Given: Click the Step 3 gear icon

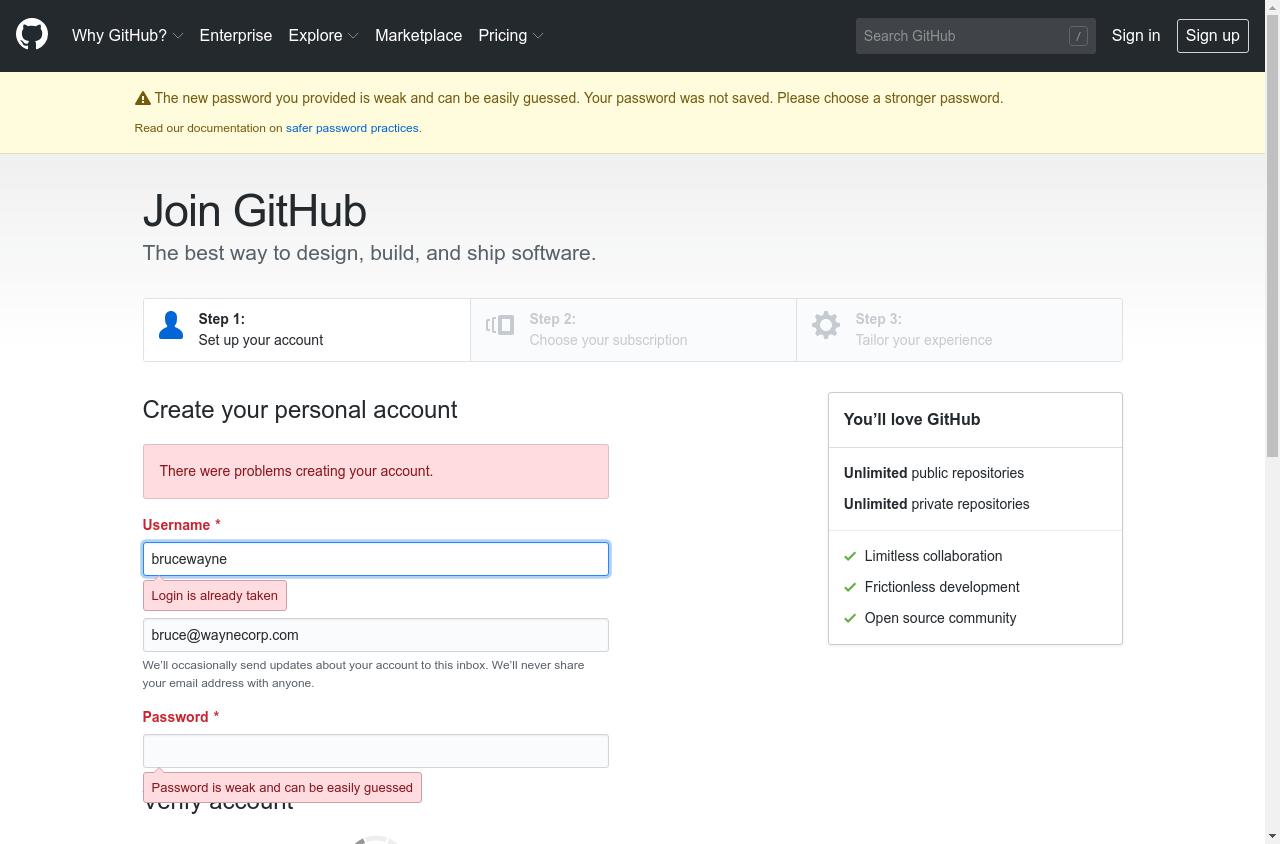Looking at the screenshot, I should pyautogui.click(x=825, y=325).
